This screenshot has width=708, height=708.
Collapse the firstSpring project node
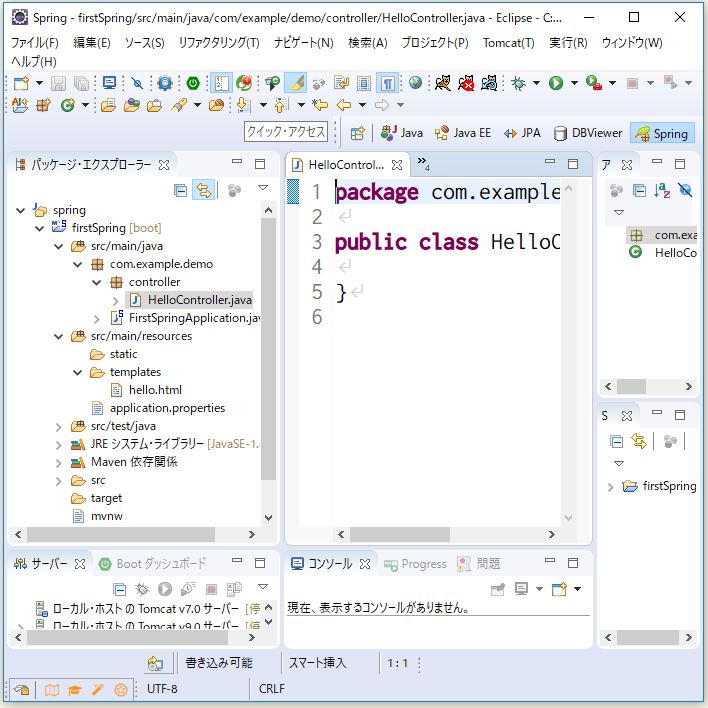(x=40, y=228)
